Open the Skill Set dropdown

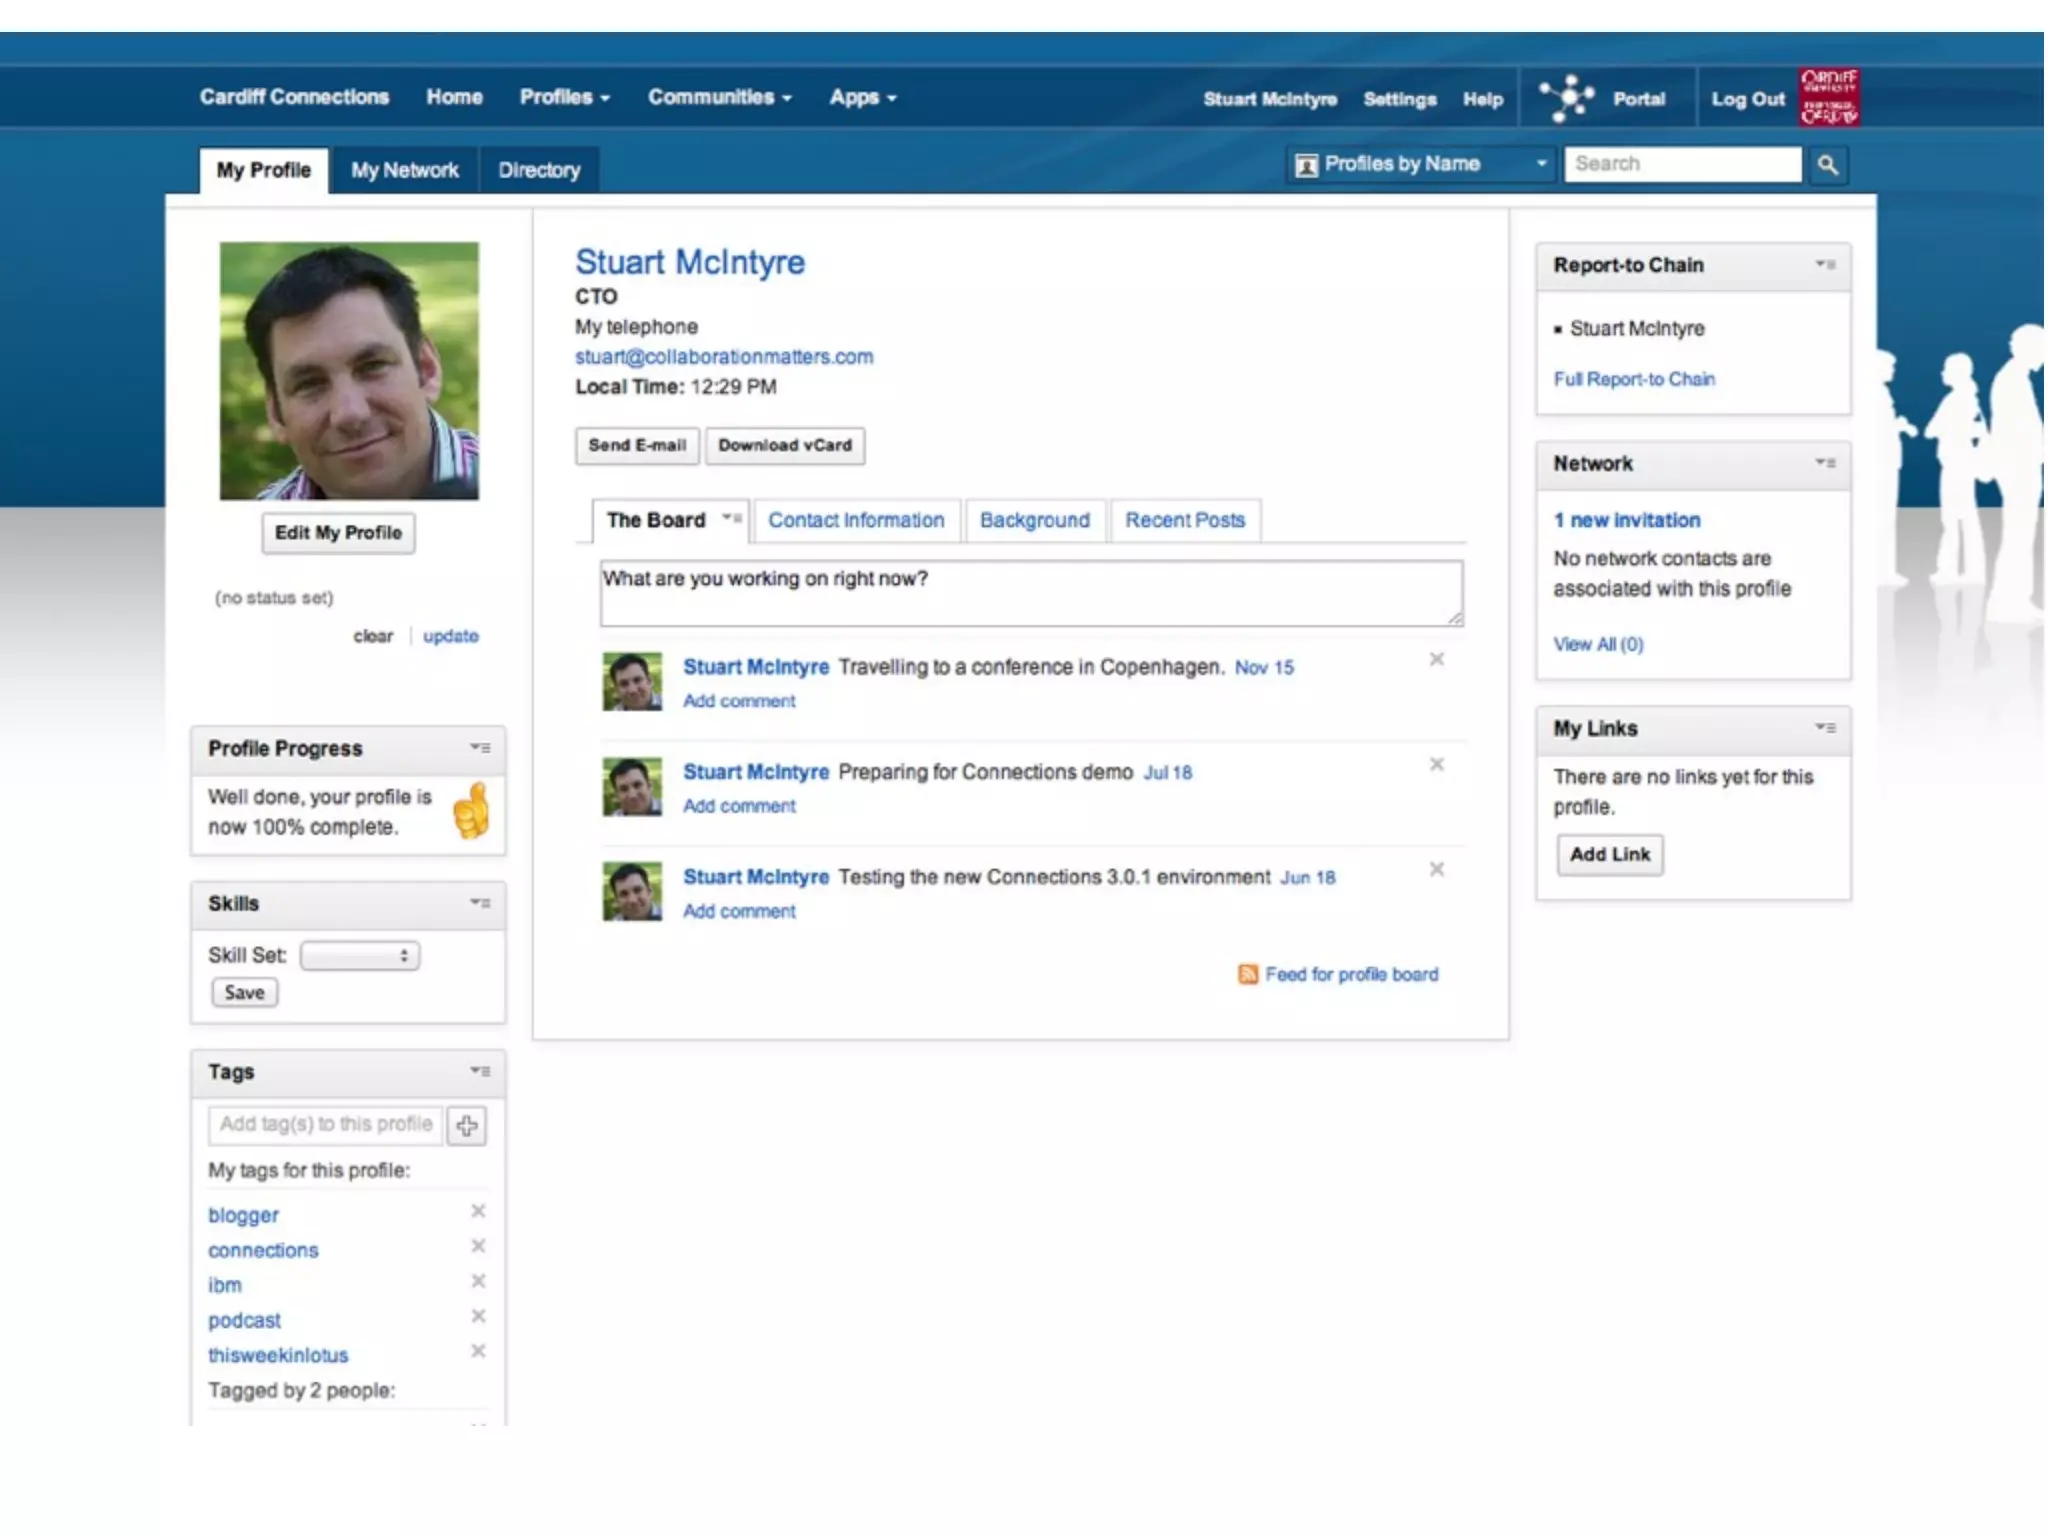[360, 956]
